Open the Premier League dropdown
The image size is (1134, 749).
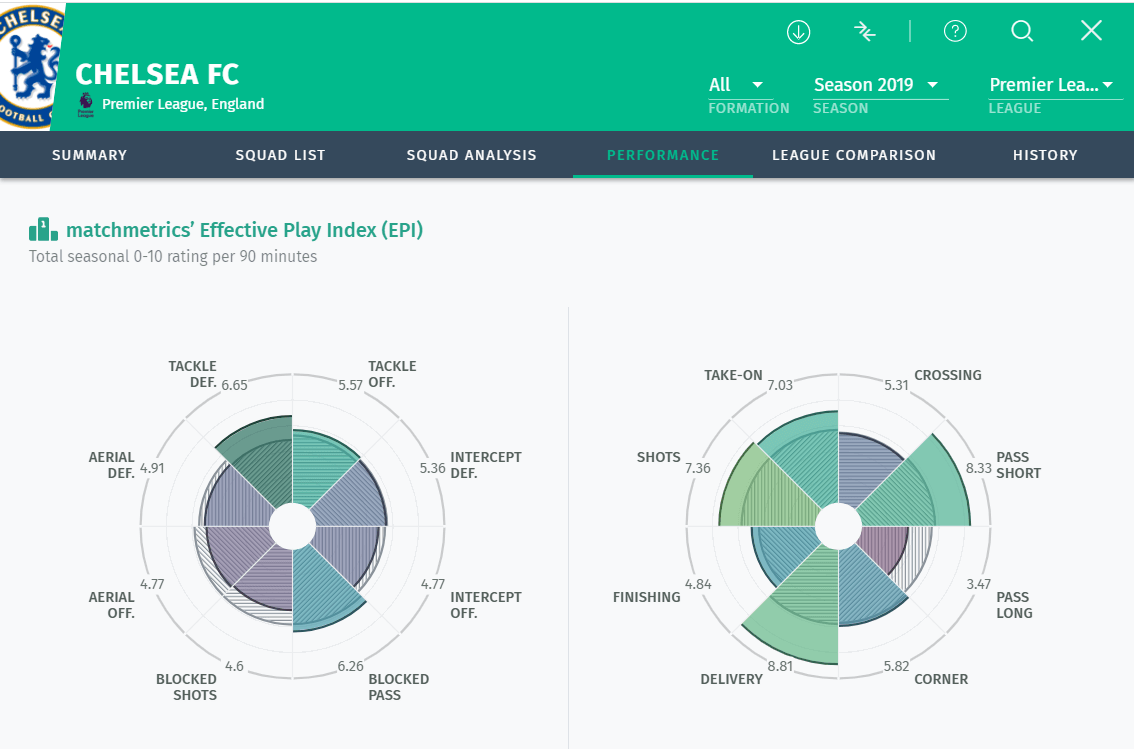(x=1054, y=85)
